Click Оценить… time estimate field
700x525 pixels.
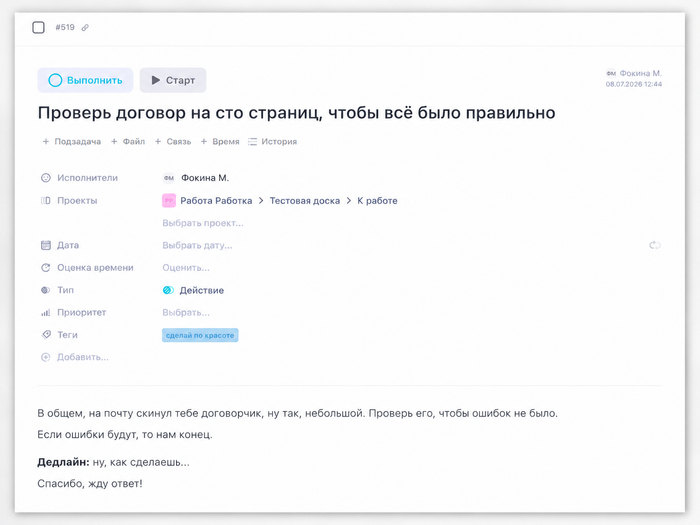click(186, 268)
